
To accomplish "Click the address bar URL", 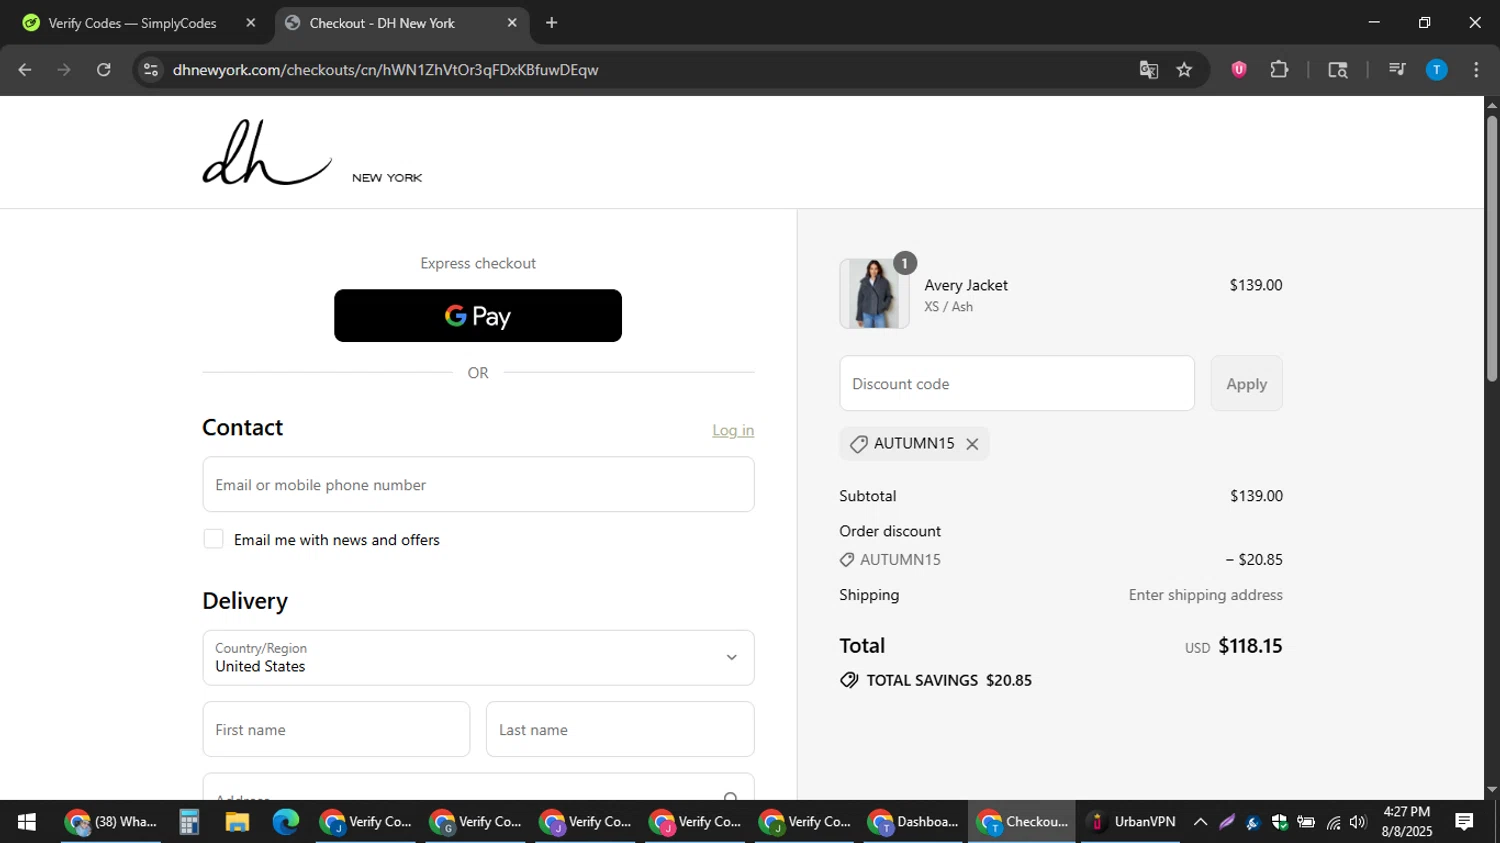I will (385, 70).
